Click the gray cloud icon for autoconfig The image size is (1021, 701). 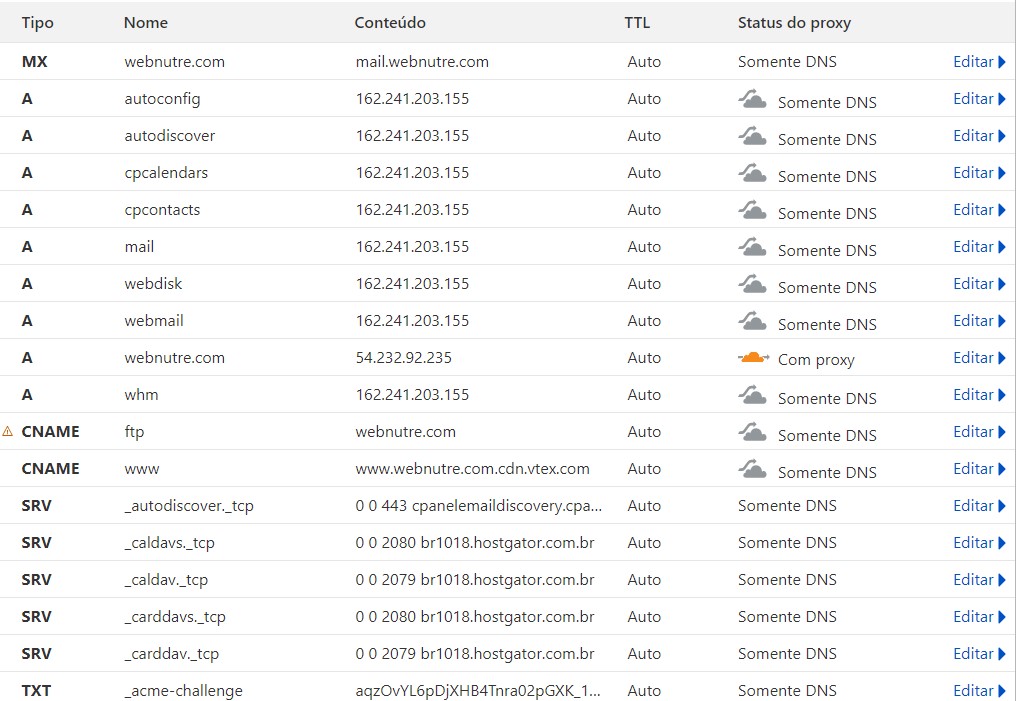tap(752, 98)
